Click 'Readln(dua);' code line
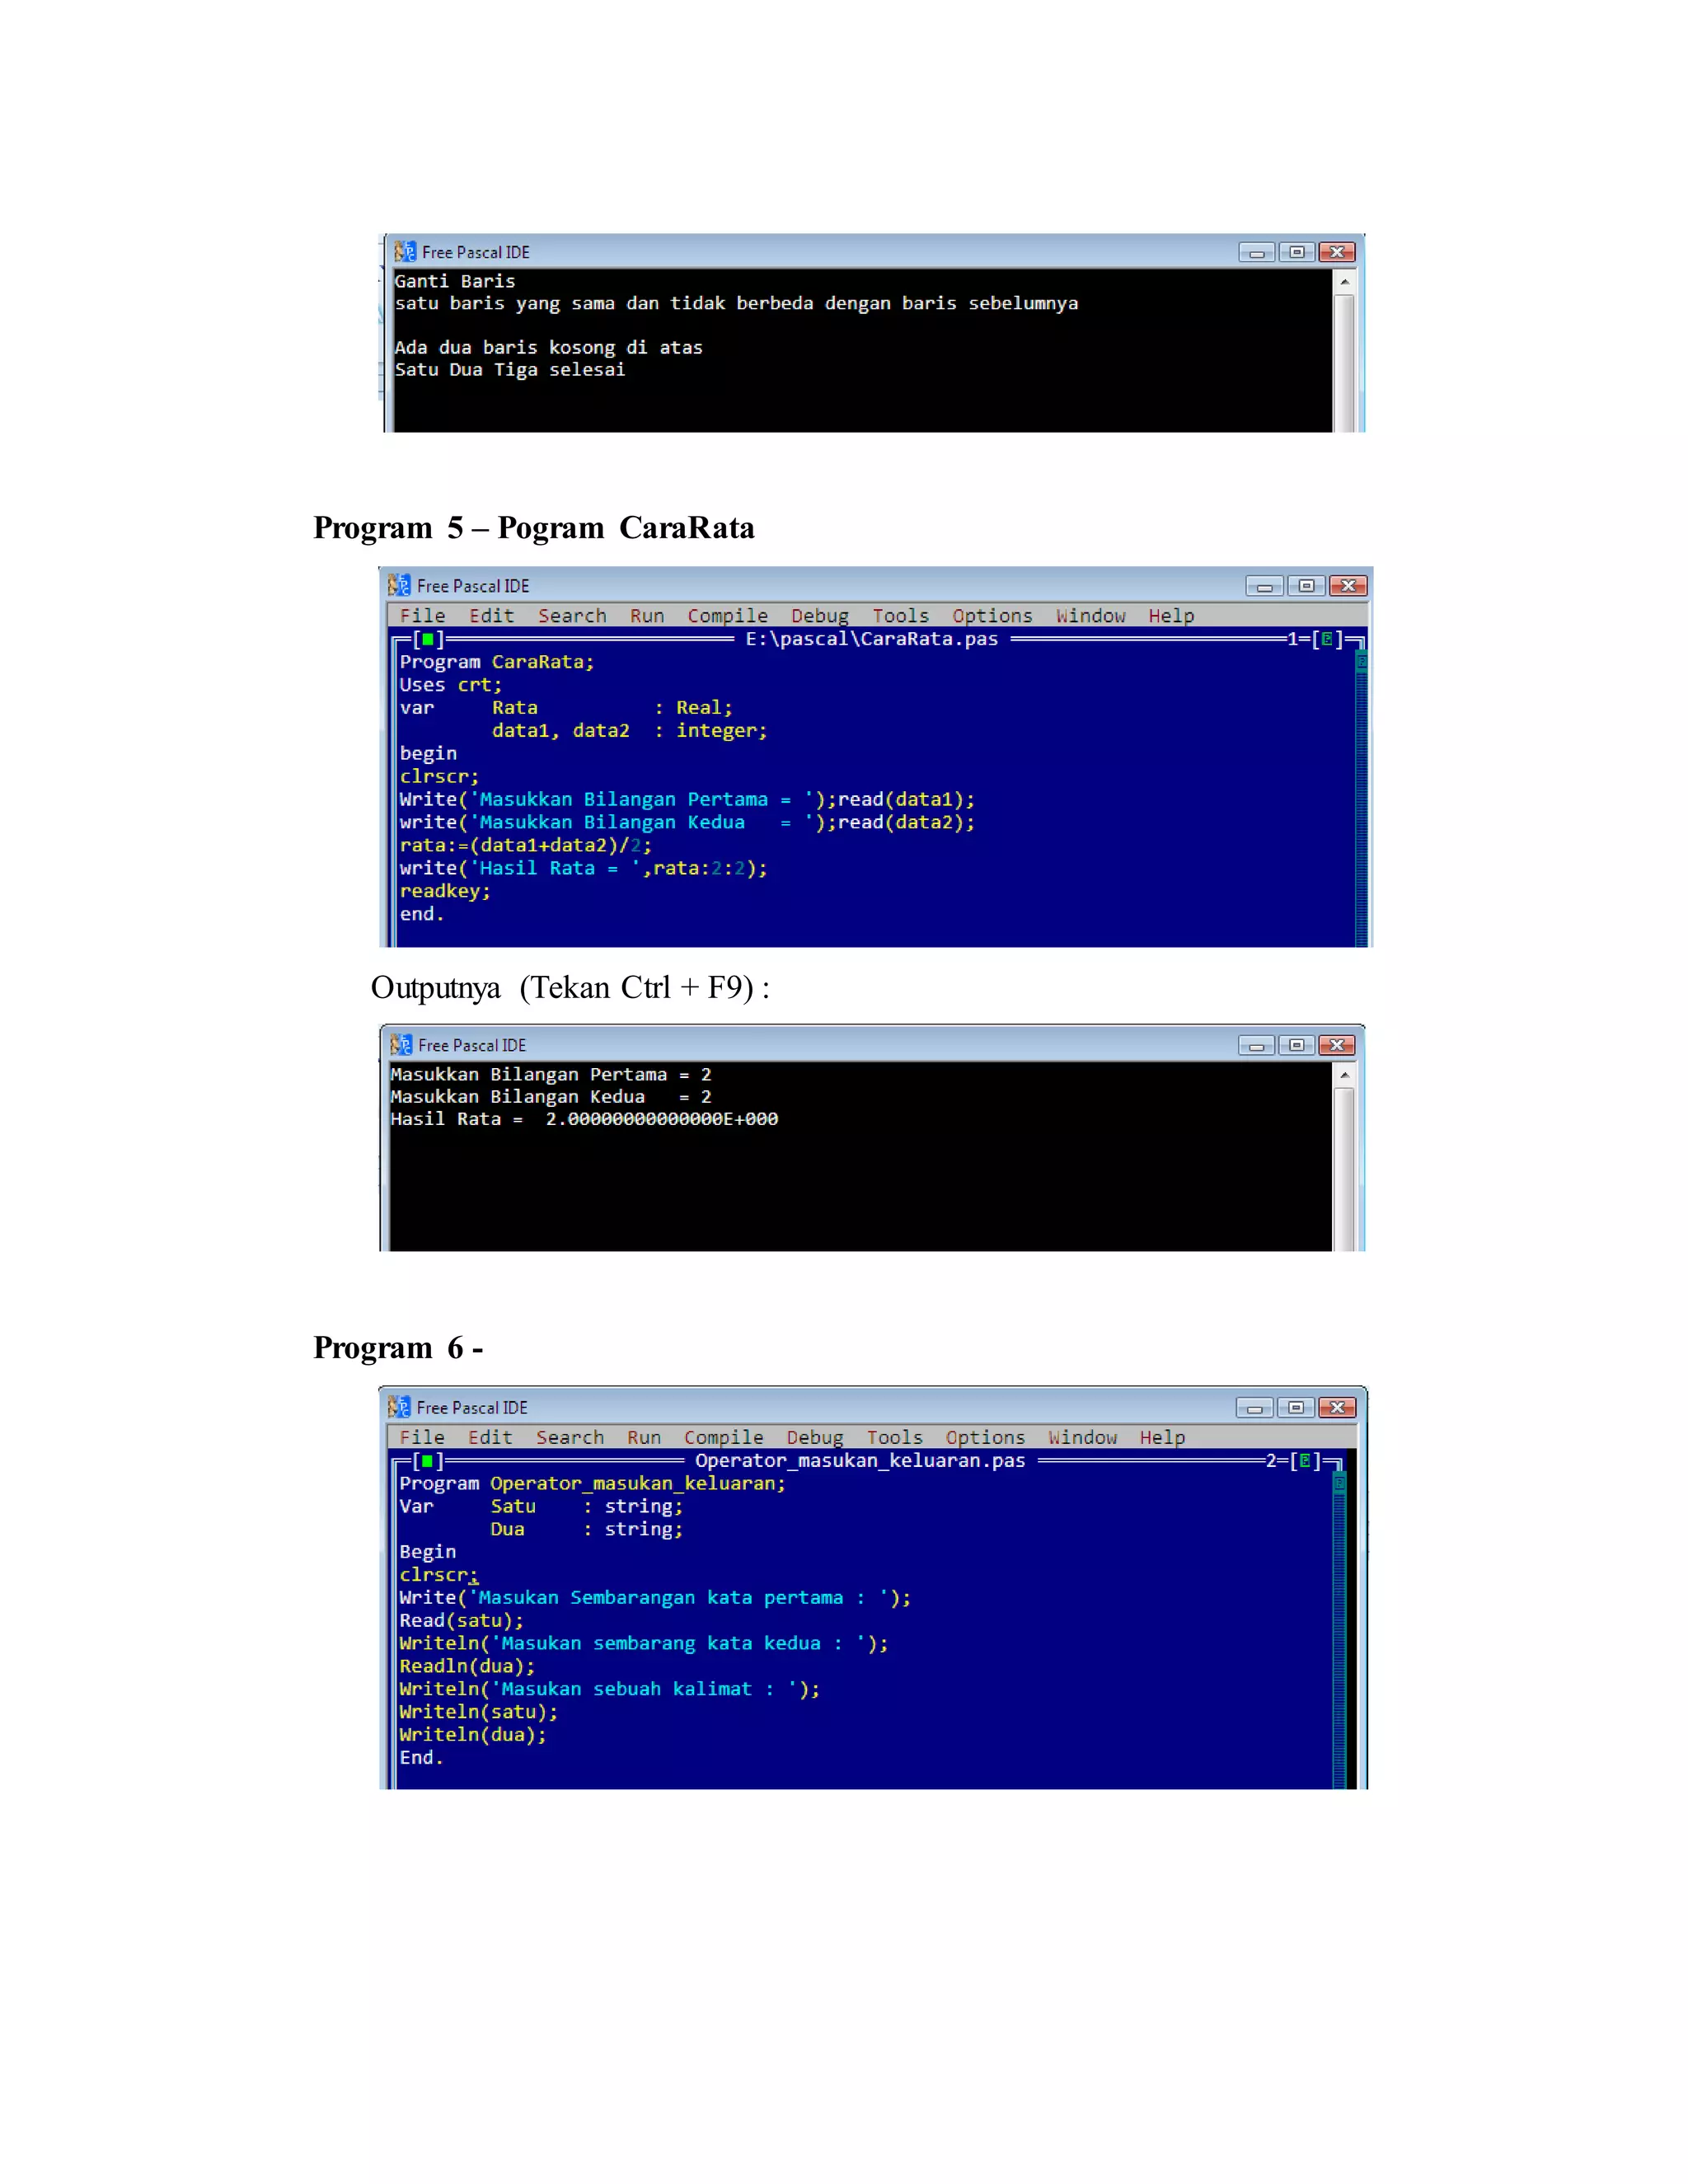This screenshot has width=1688, height=2184. pos(467,1666)
